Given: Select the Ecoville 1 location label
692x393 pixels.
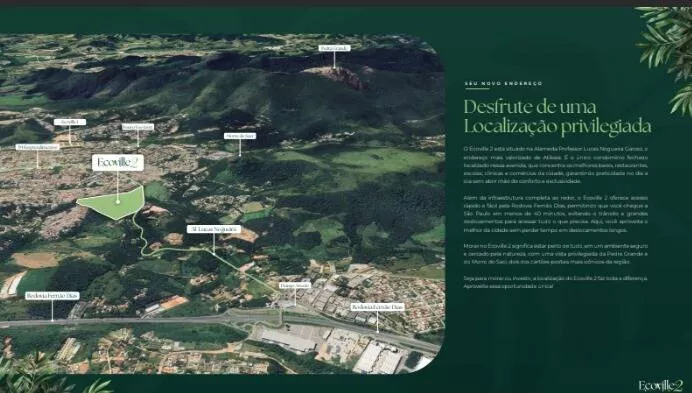Looking at the screenshot, I should (70, 122).
